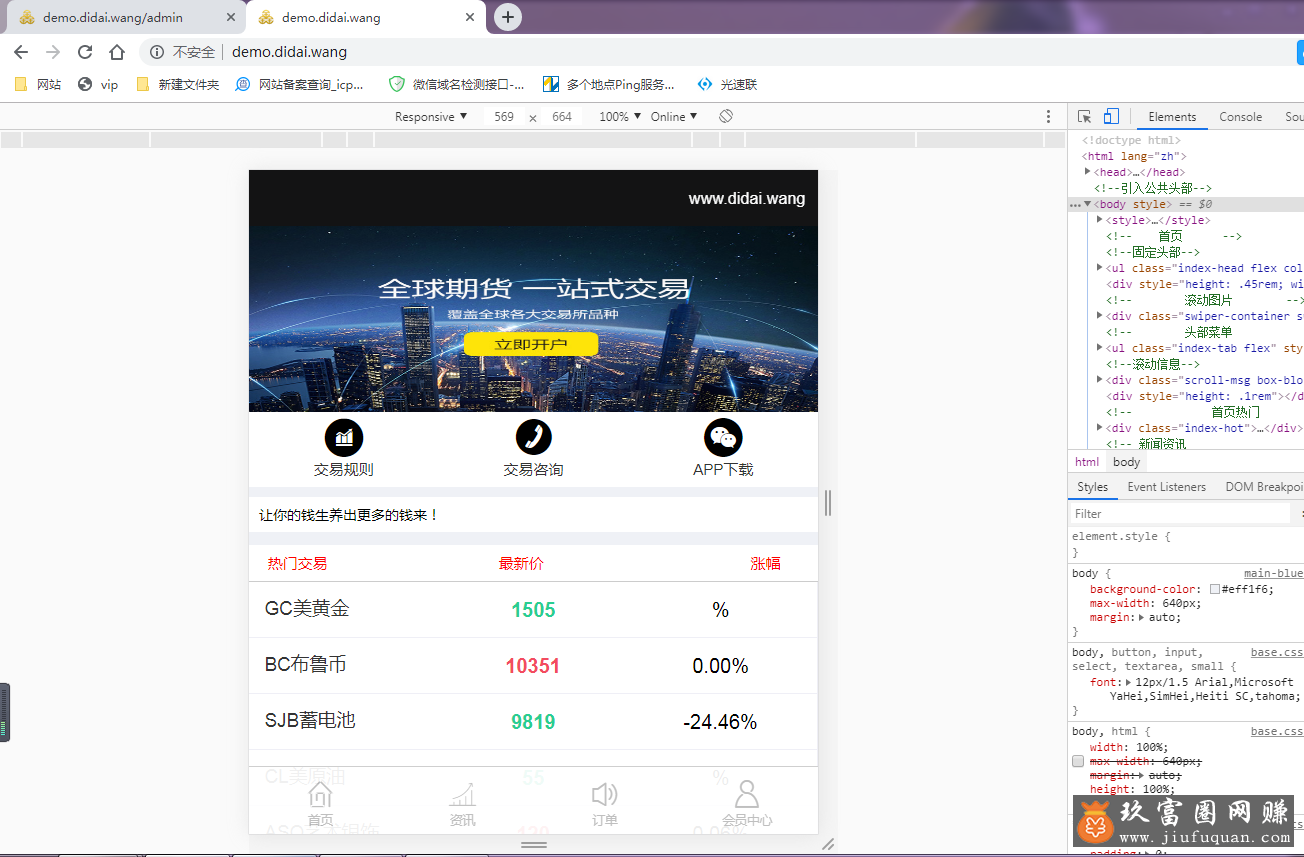Select the body breadcrumb item
This screenshot has width=1304, height=857.
coord(1127,462)
